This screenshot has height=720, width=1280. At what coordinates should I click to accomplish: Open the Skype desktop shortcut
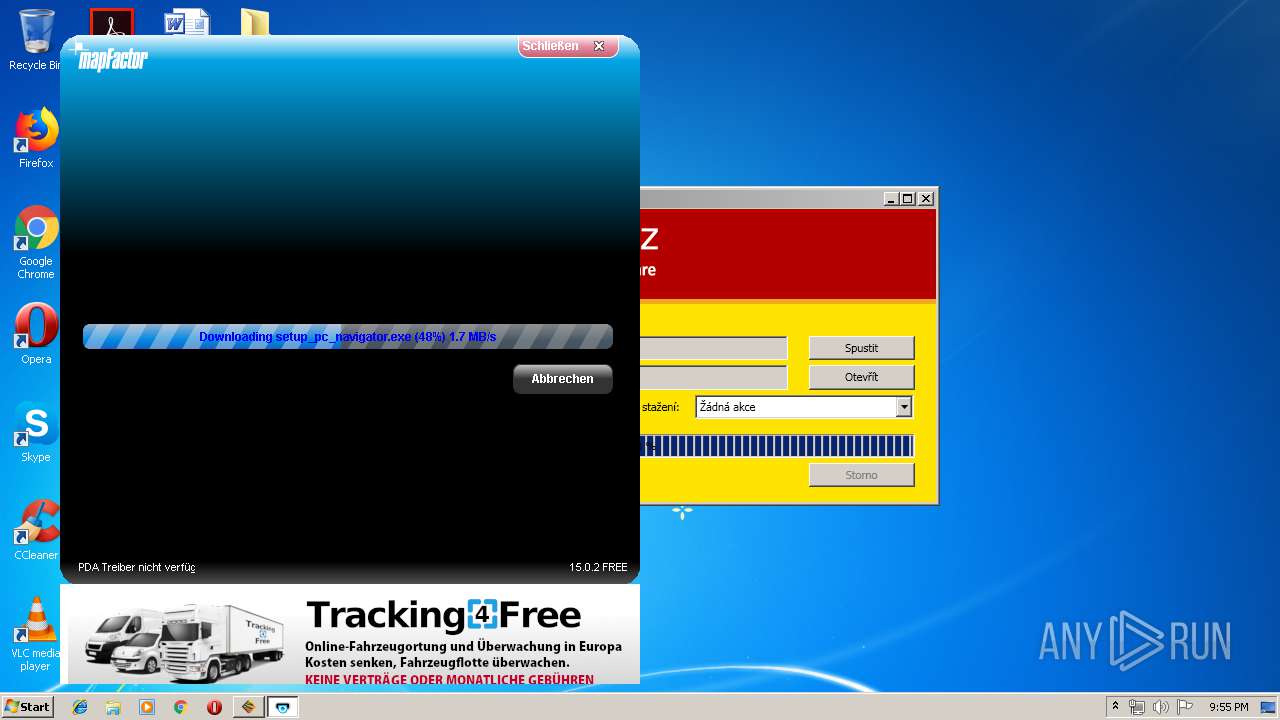coord(36,432)
